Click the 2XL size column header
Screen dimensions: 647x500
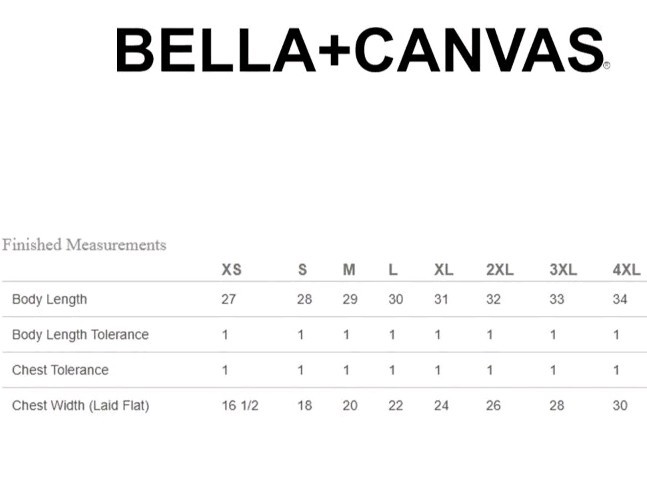pos(500,270)
